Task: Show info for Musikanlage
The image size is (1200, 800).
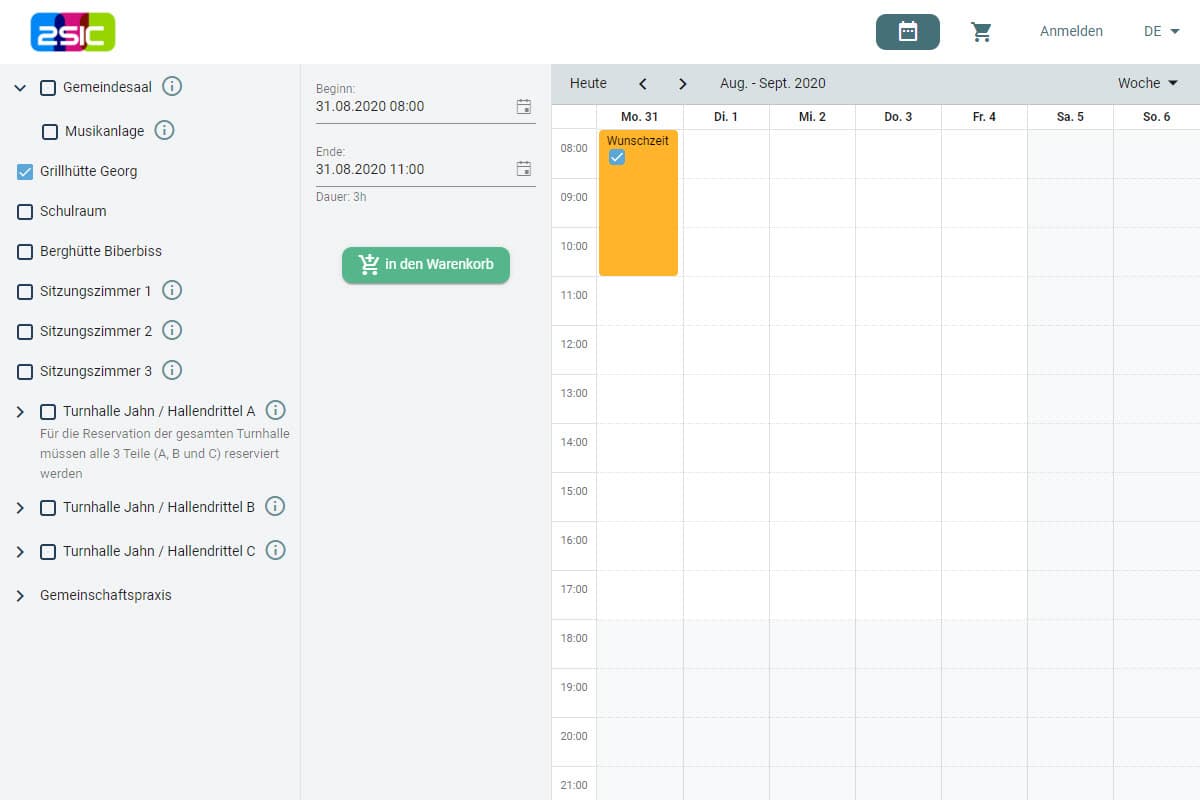Action: pyautogui.click(x=165, y=131)
